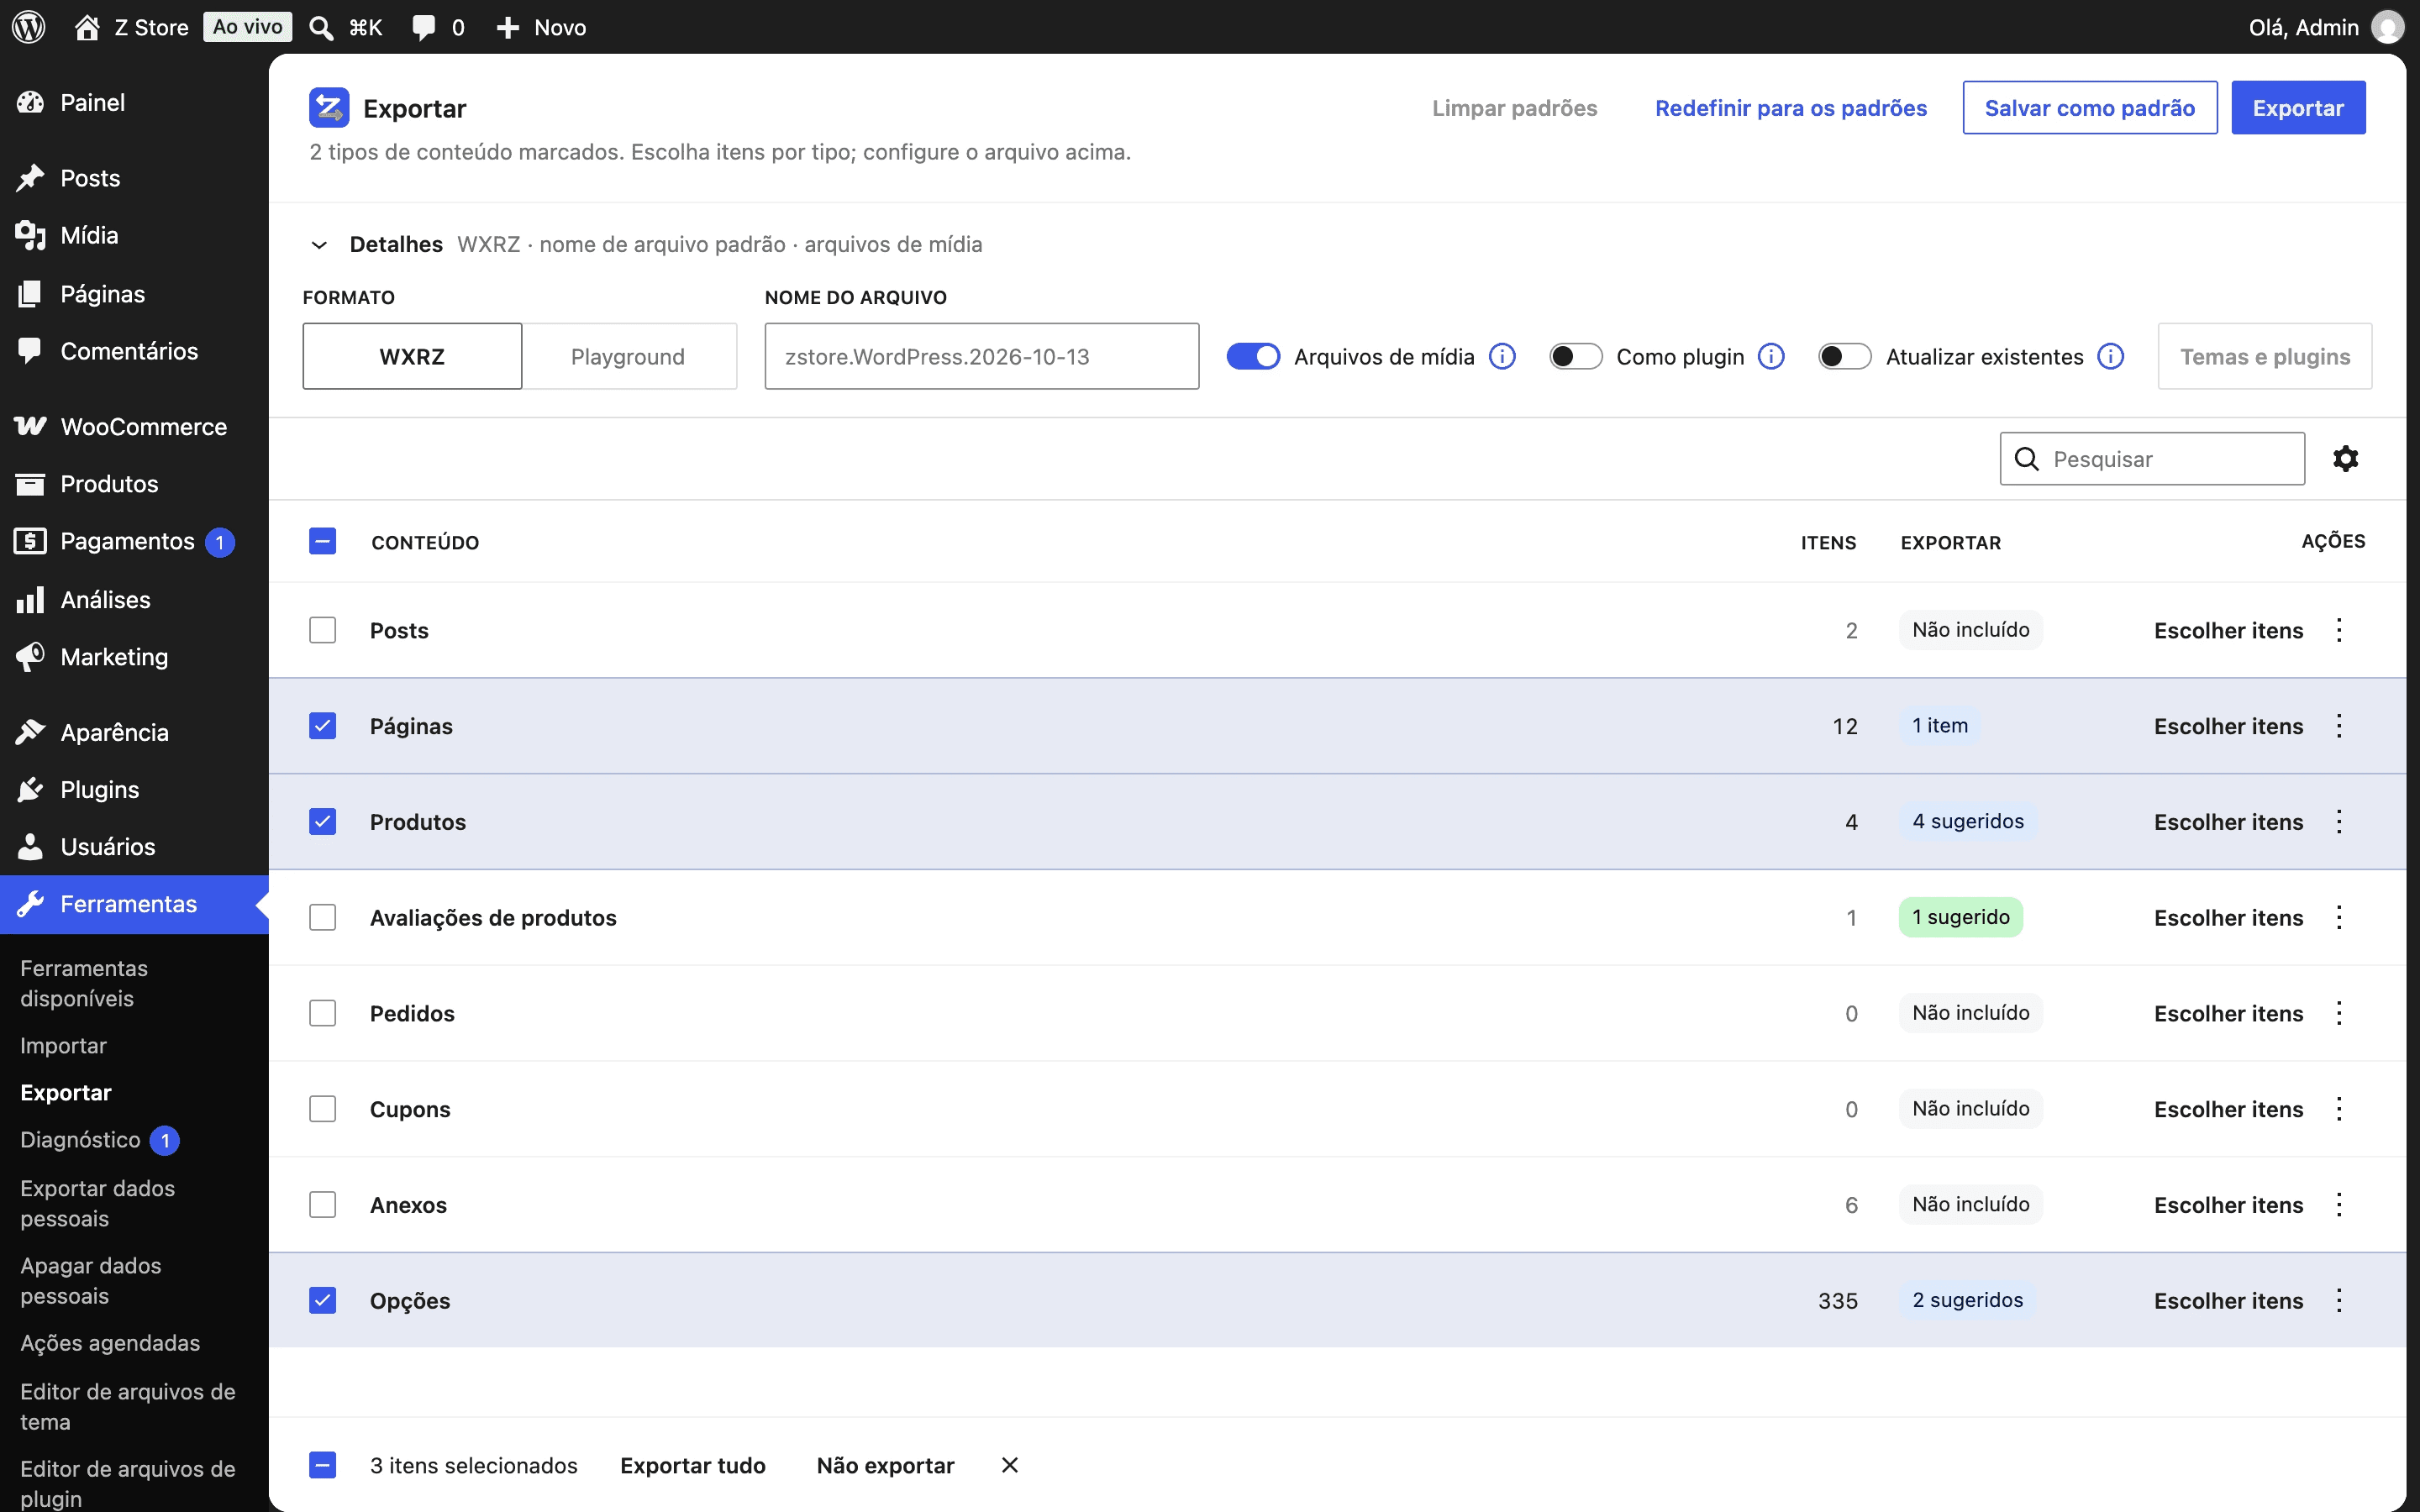Go to the Importar submenu item
2420x1512 pixels.
tap(63, 1045)
